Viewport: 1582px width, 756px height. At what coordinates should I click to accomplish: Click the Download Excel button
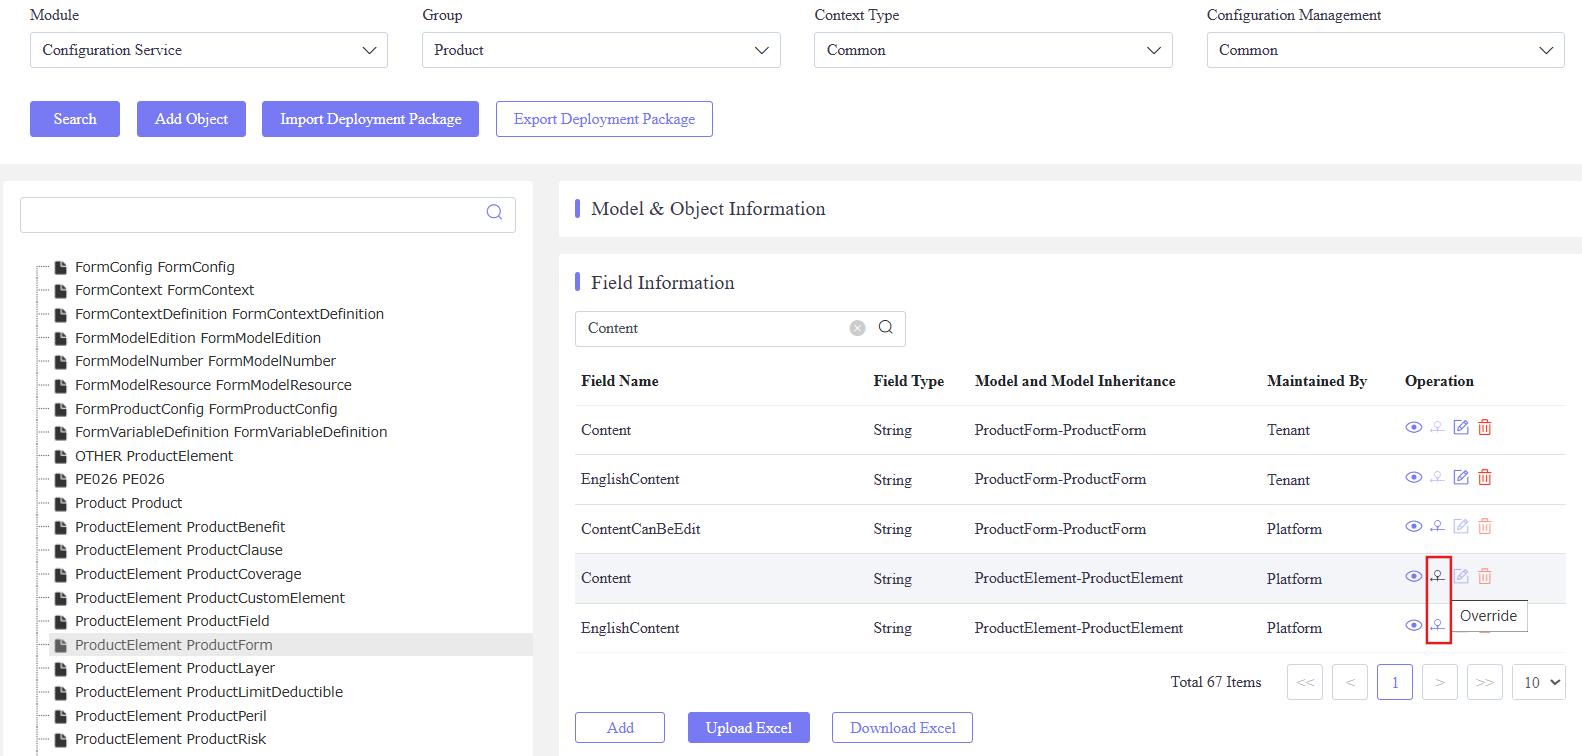(x=902, y=728)
